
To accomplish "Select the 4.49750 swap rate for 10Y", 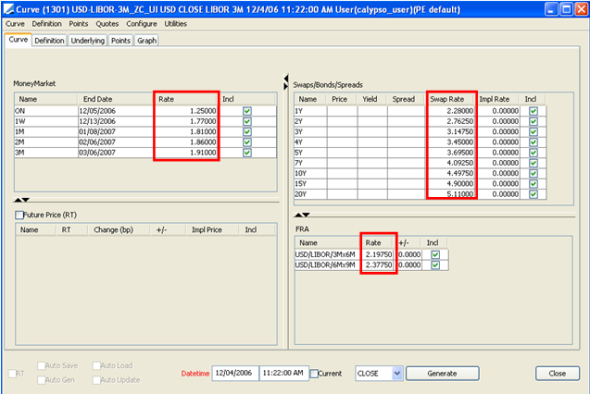I will pos(452,173).
